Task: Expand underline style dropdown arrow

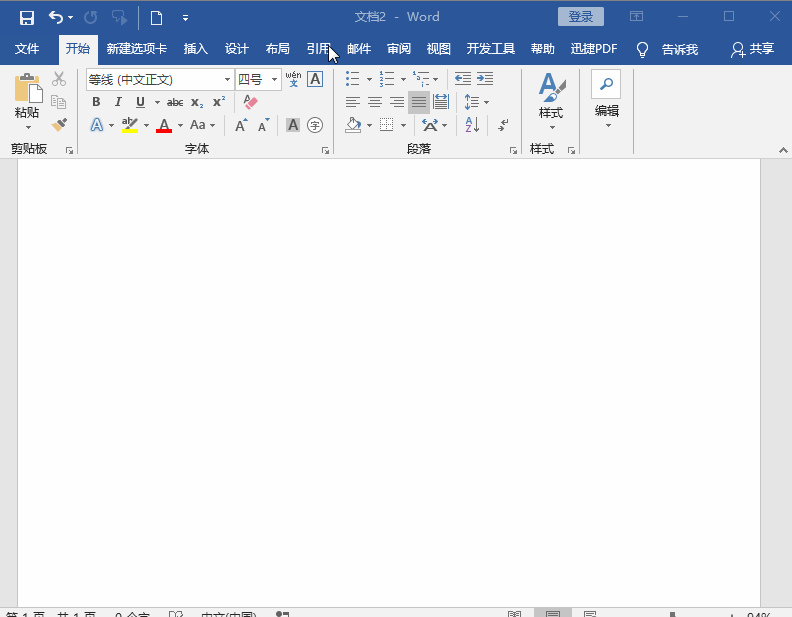Action: pos(157,102)
